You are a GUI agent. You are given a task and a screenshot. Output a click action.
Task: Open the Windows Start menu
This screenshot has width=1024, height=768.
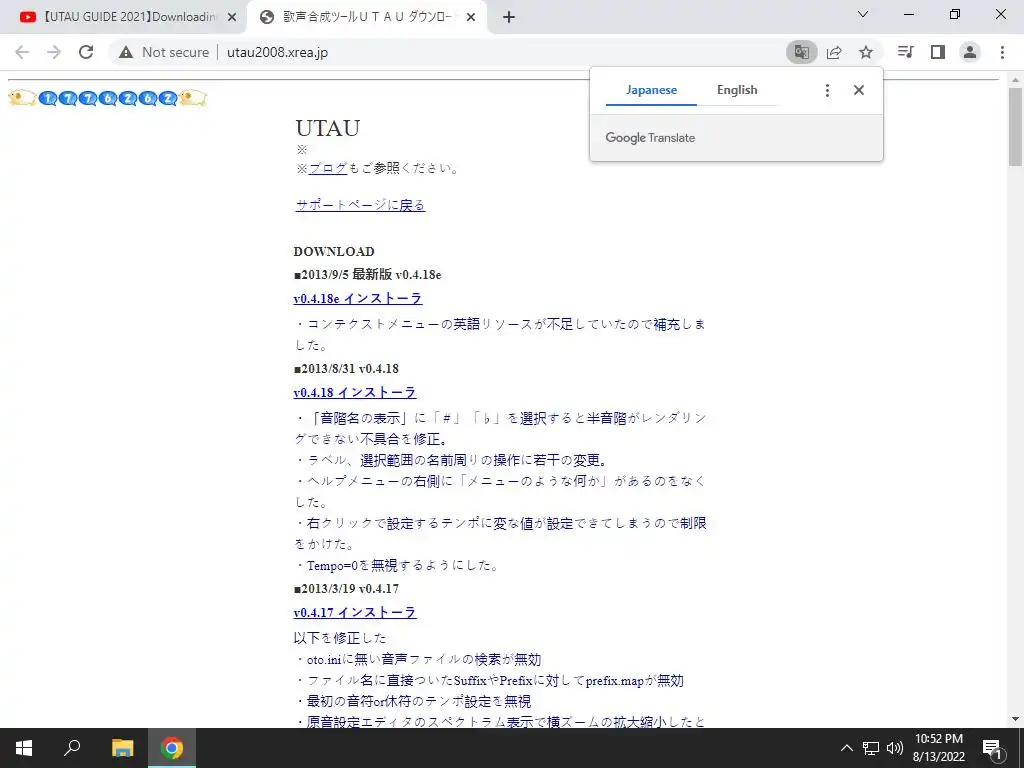[x=24, y=748]
